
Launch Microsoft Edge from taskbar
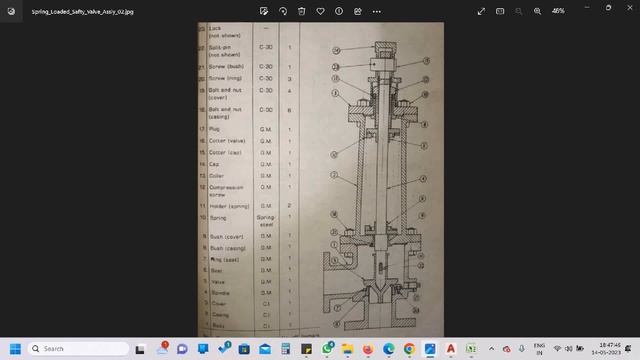click(389, 349)
